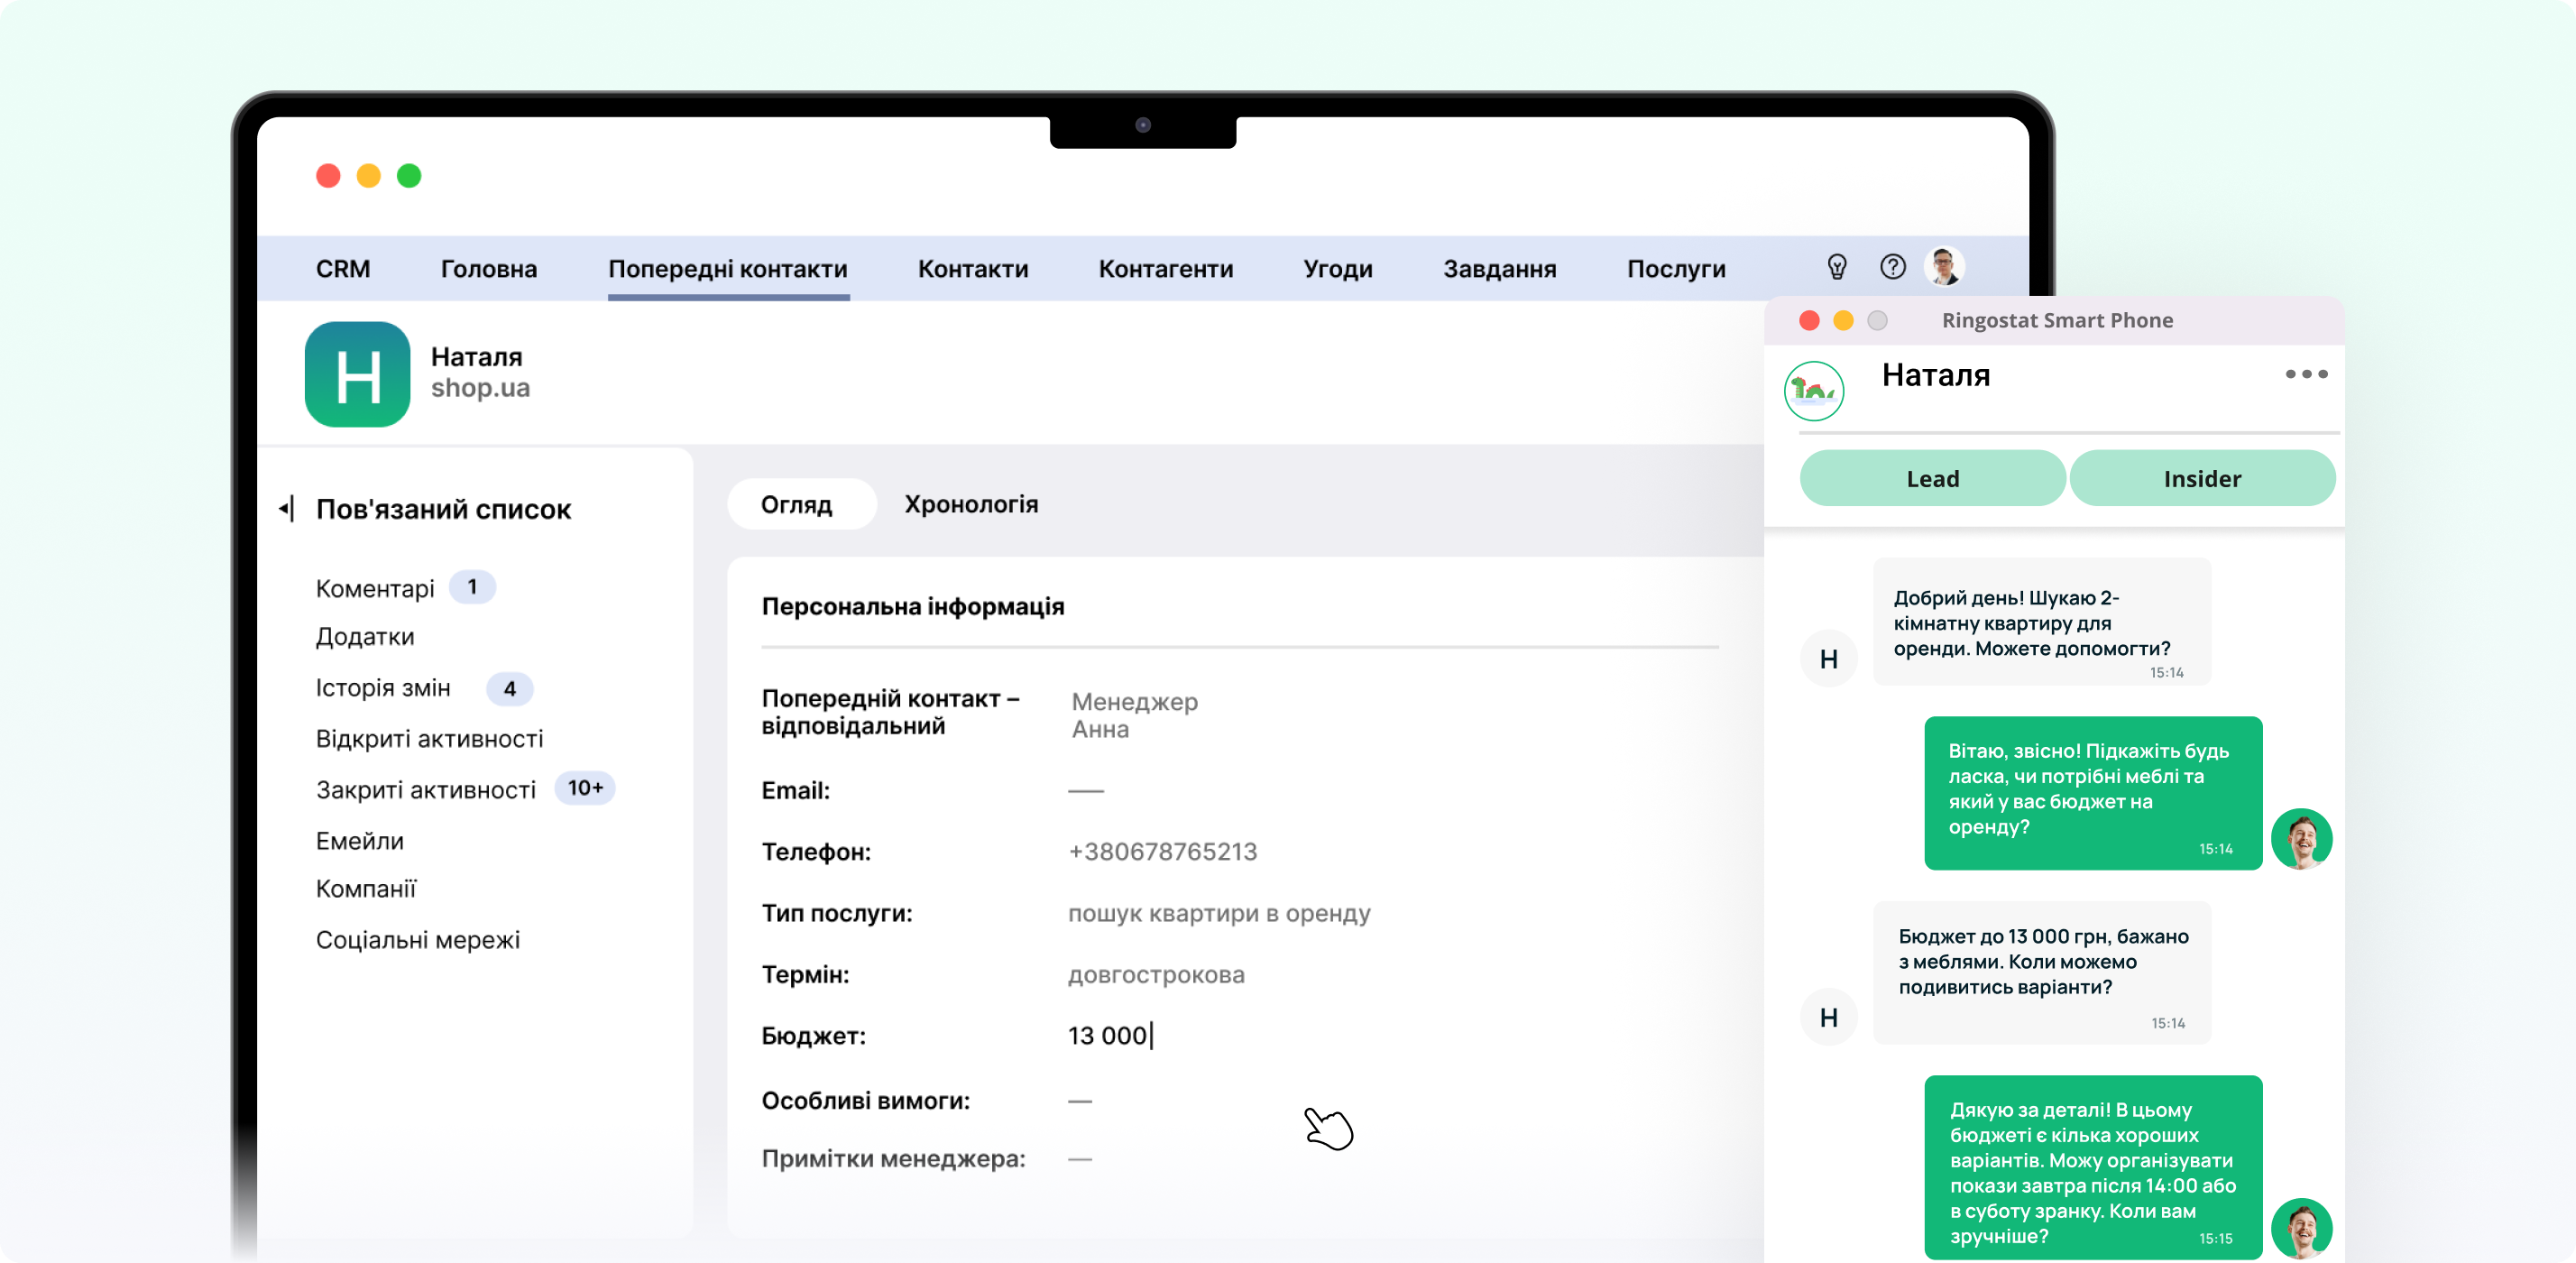Collapse the "Пов'язаний список" sidebar panel
This screenshot has height=1263, width=2576.
287,508
